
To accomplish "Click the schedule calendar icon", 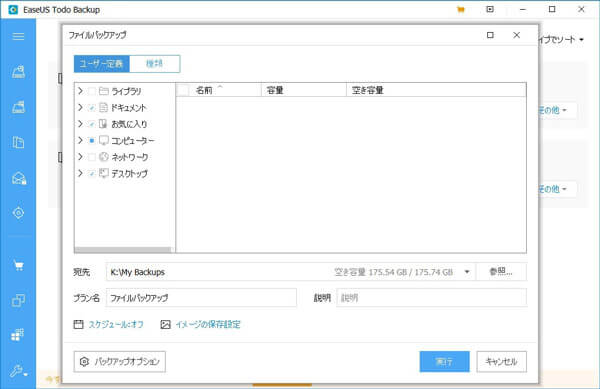I will click(x=78, y=324).
